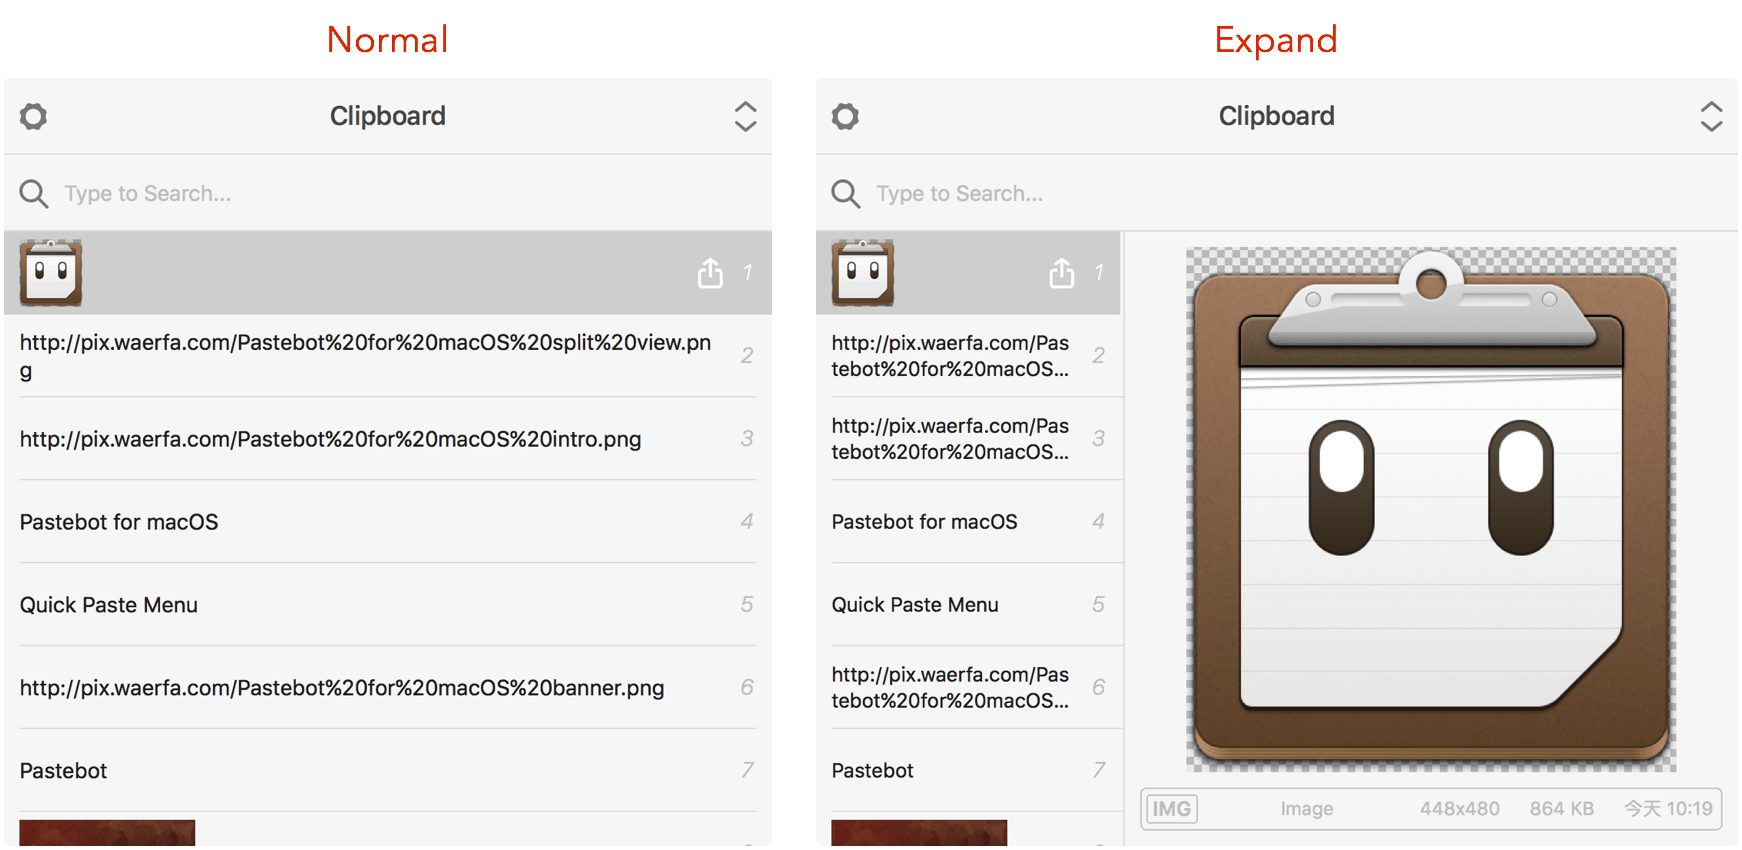Click the 今天 10:19 timestamp
Screen dimensions: 1742x850
[x=1668, y=809]
